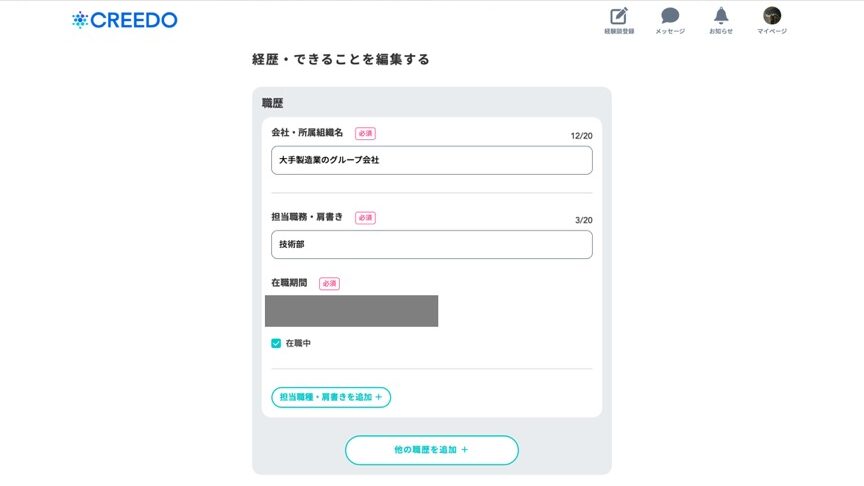Image resolution: width=864 pixels, height=486 pixels.
Task: Add another title with 担当職種・肩書きを追加
Action: 331,397
